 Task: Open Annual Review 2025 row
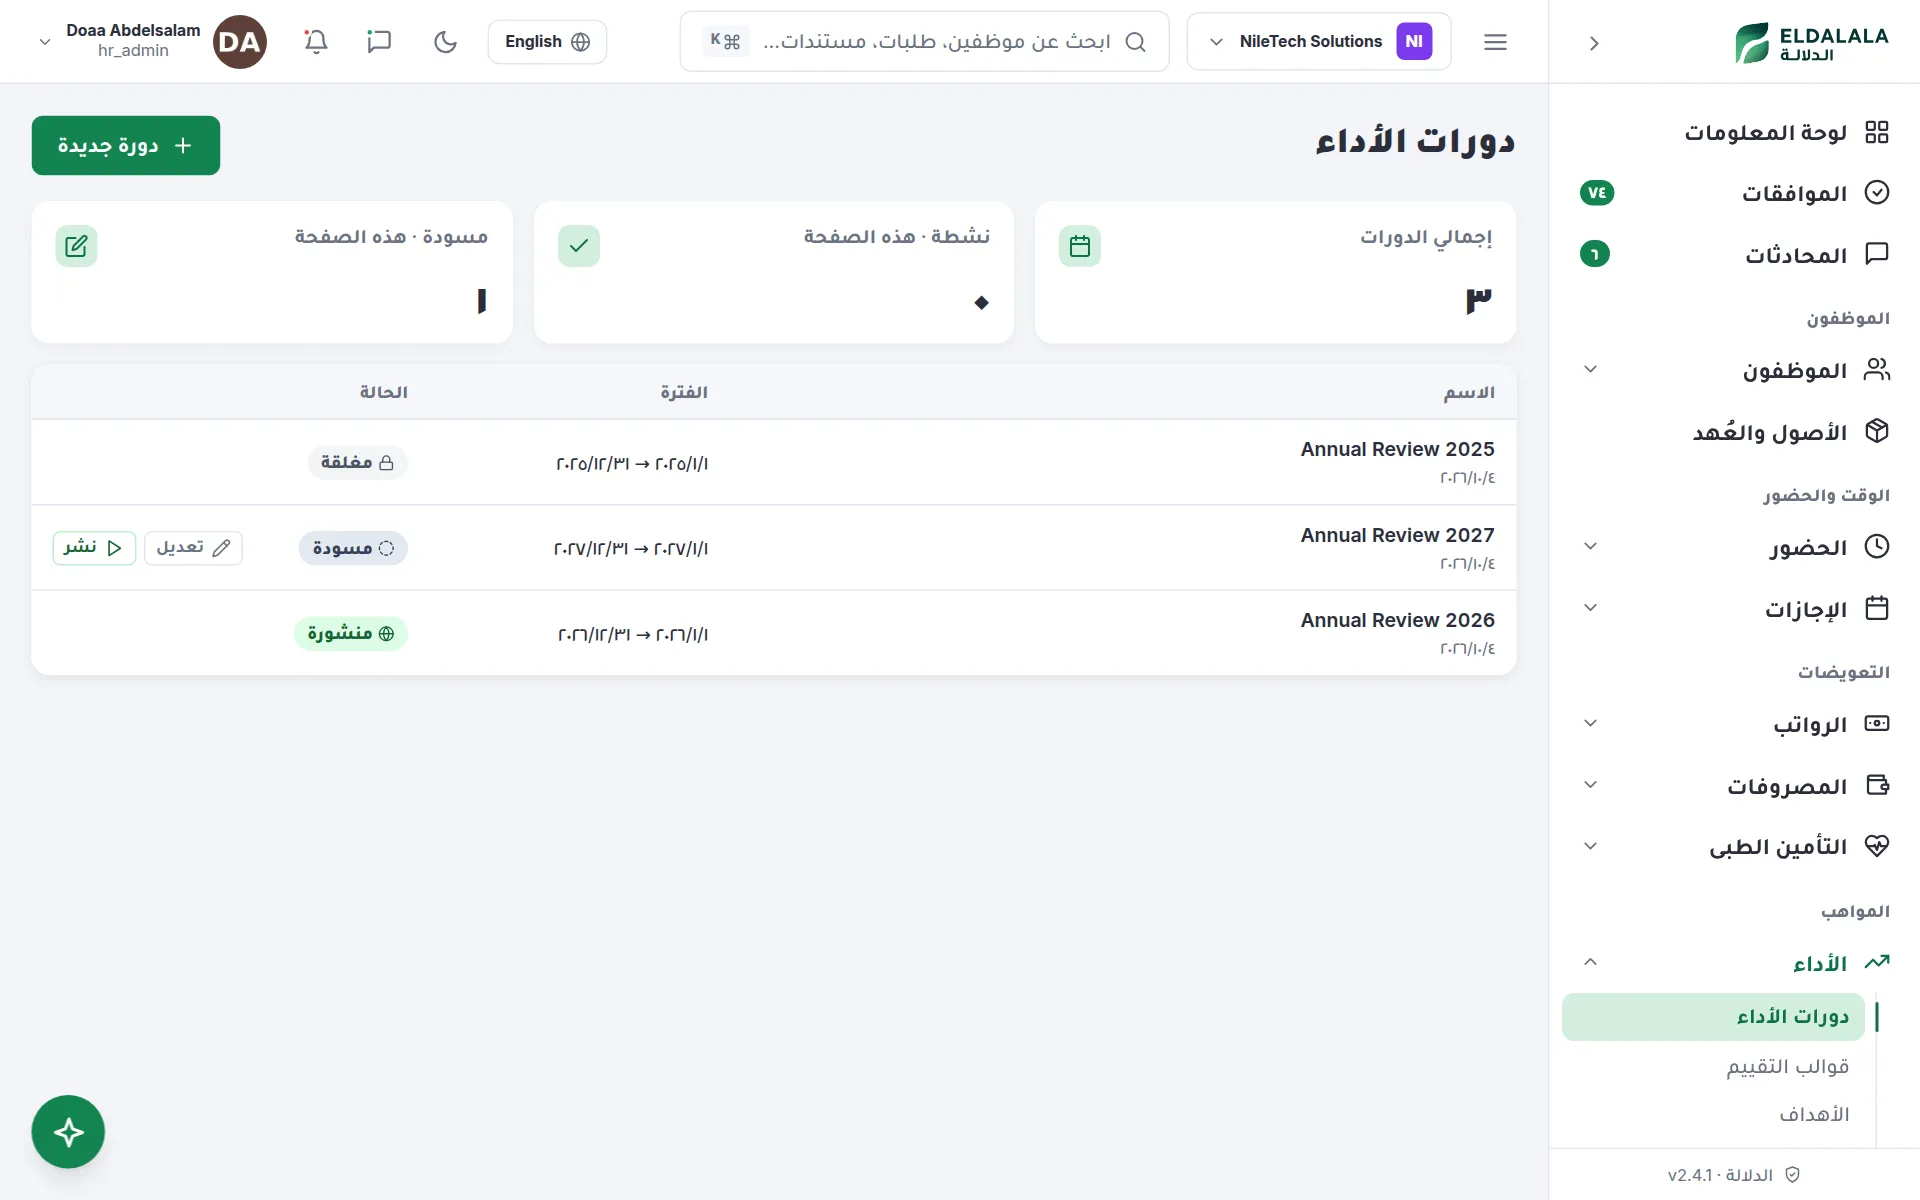(774, 462)
